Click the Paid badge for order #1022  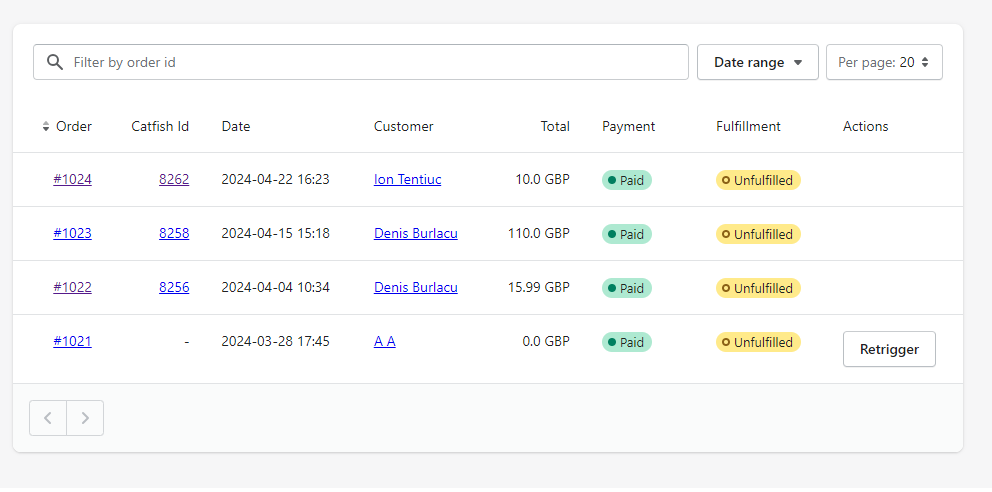[x=626, y=288]
